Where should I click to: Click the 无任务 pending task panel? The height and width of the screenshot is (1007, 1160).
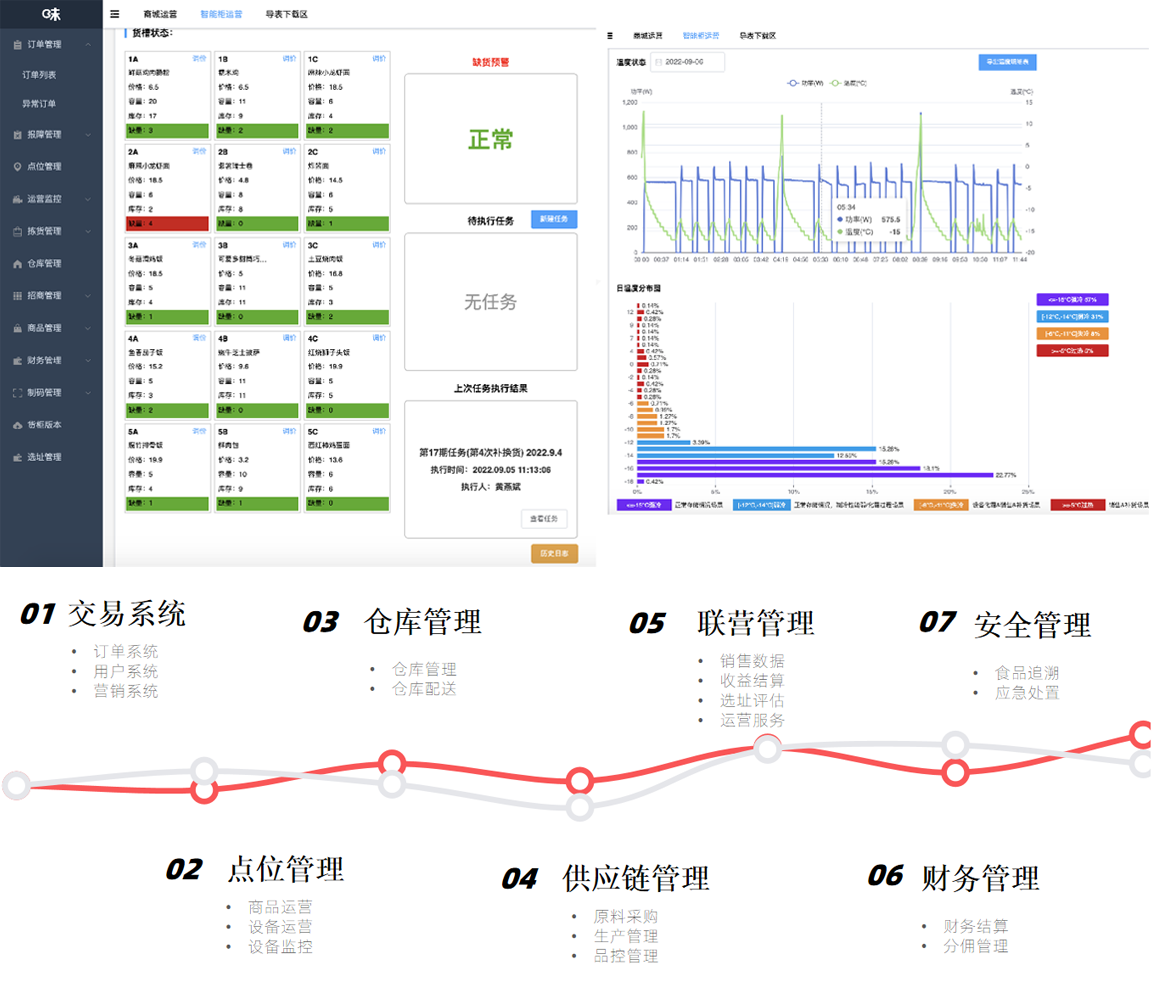pyautogui.click(x=490, y=302)
